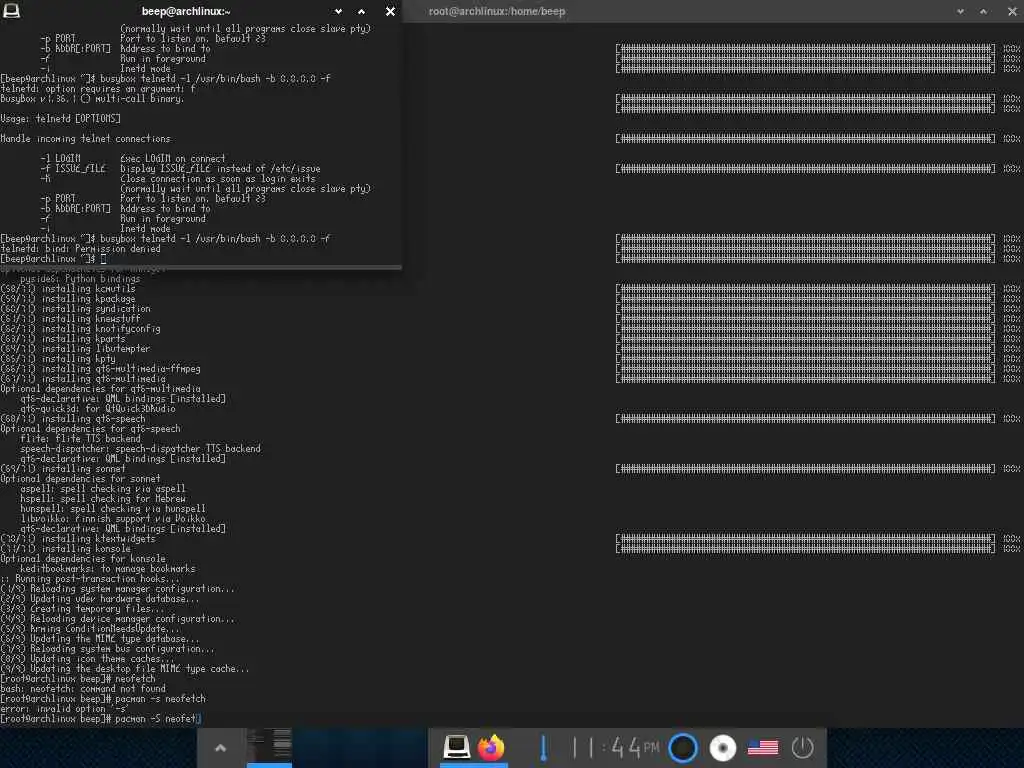Click 'installing qt6-multimedia-ffmpeg' line

tap(101, 369)
